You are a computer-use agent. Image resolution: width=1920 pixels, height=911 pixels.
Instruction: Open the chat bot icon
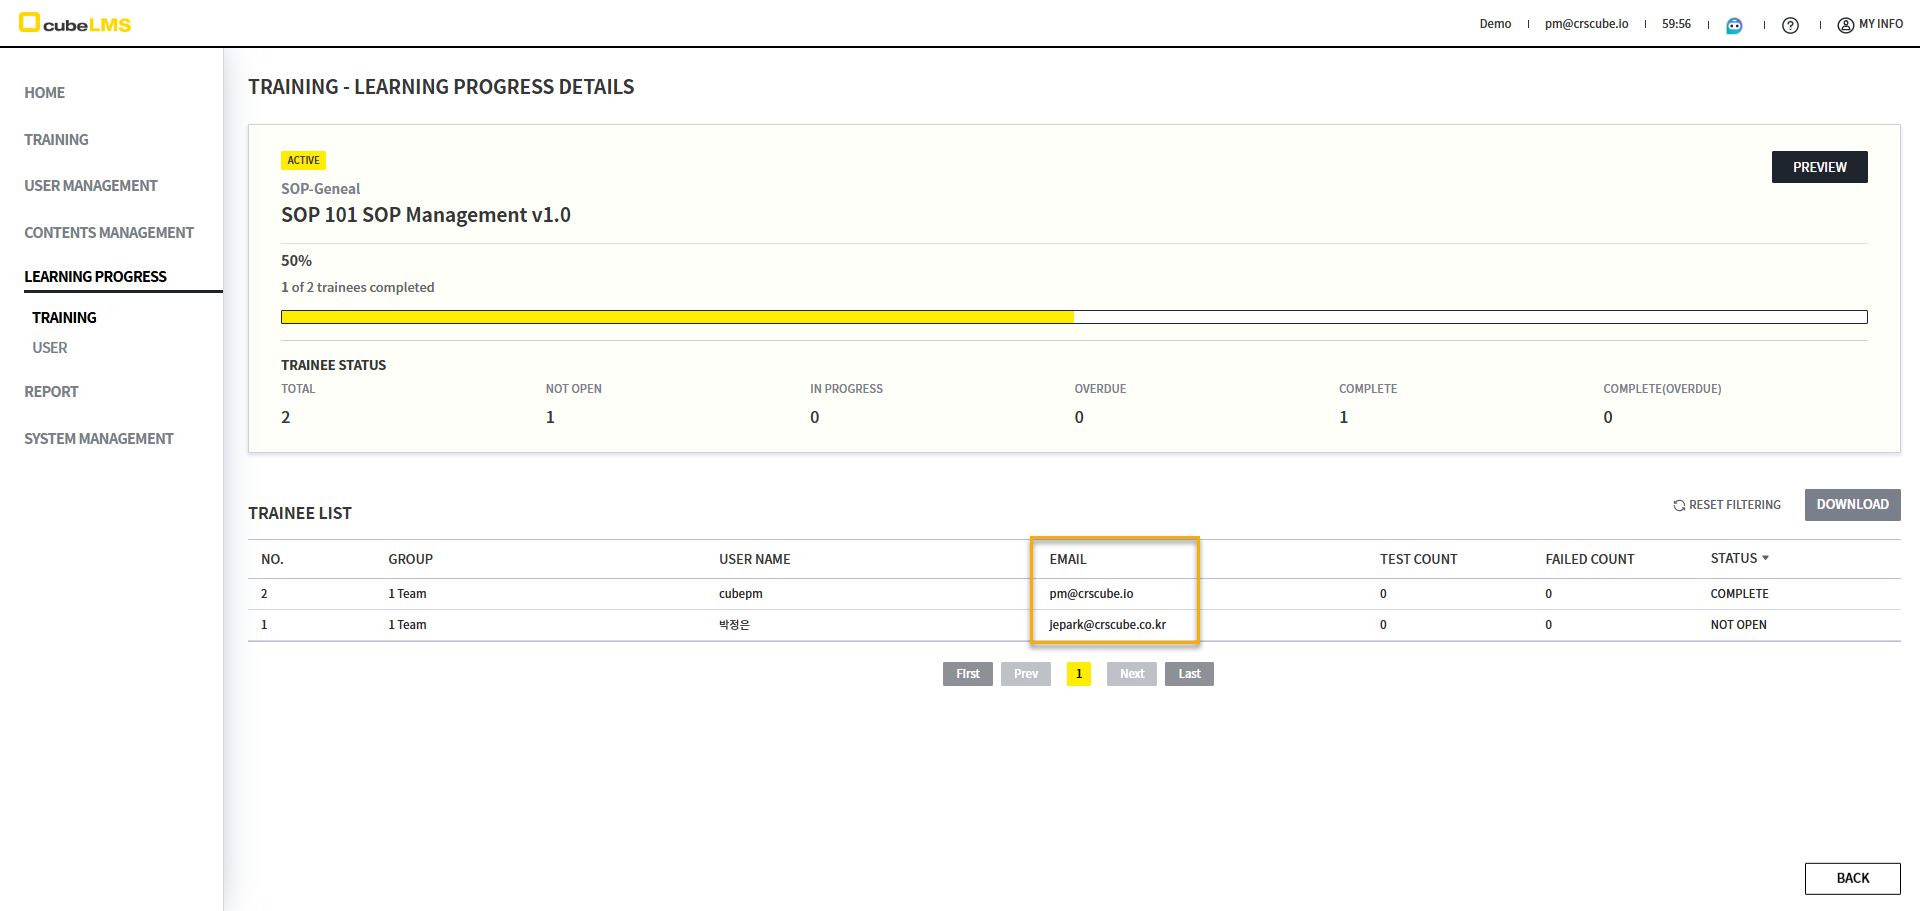1734,25
